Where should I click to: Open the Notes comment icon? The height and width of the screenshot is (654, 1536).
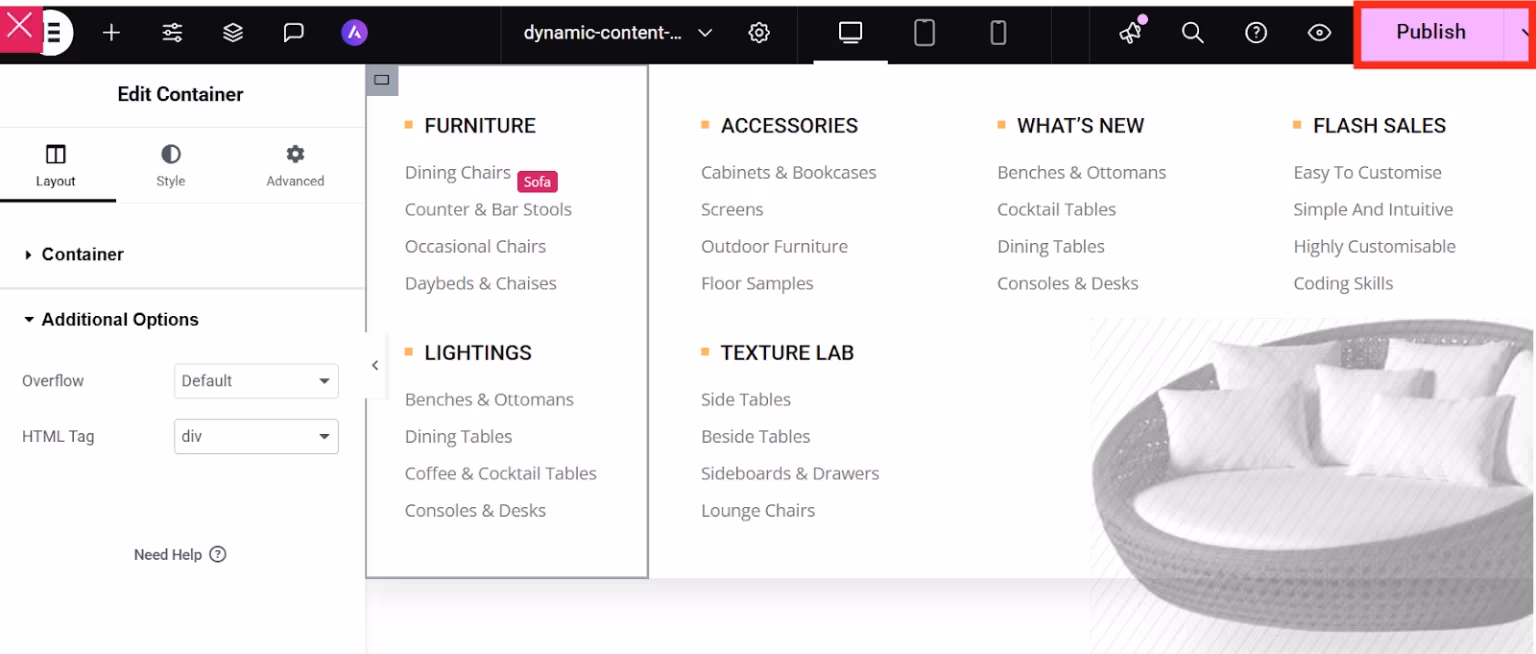[293, 32]
